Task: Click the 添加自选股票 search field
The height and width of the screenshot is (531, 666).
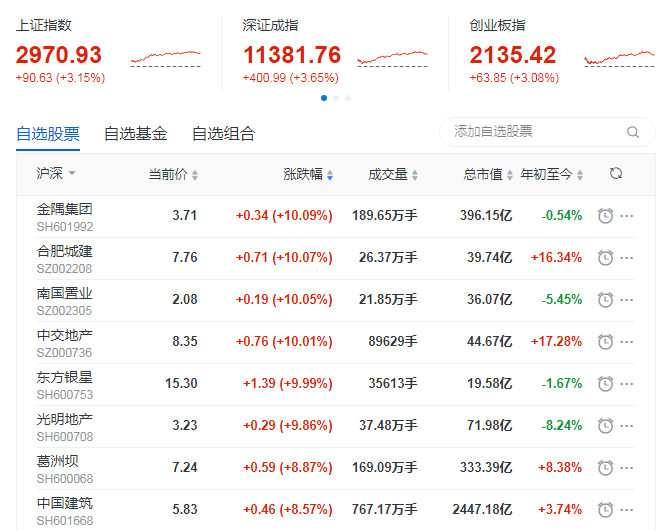Action: point(535,132)
